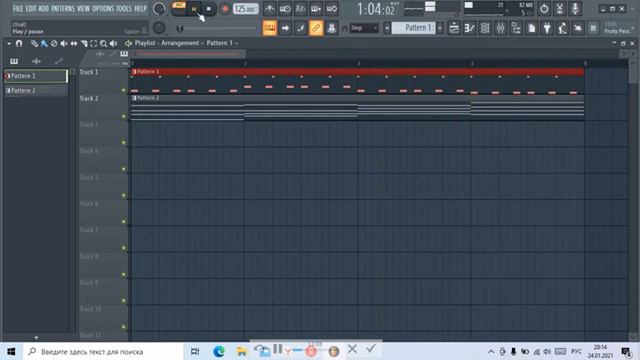640x360 pixels.
Task: Toggle the Playlist magnet snap icon
Action: [19, 43]
